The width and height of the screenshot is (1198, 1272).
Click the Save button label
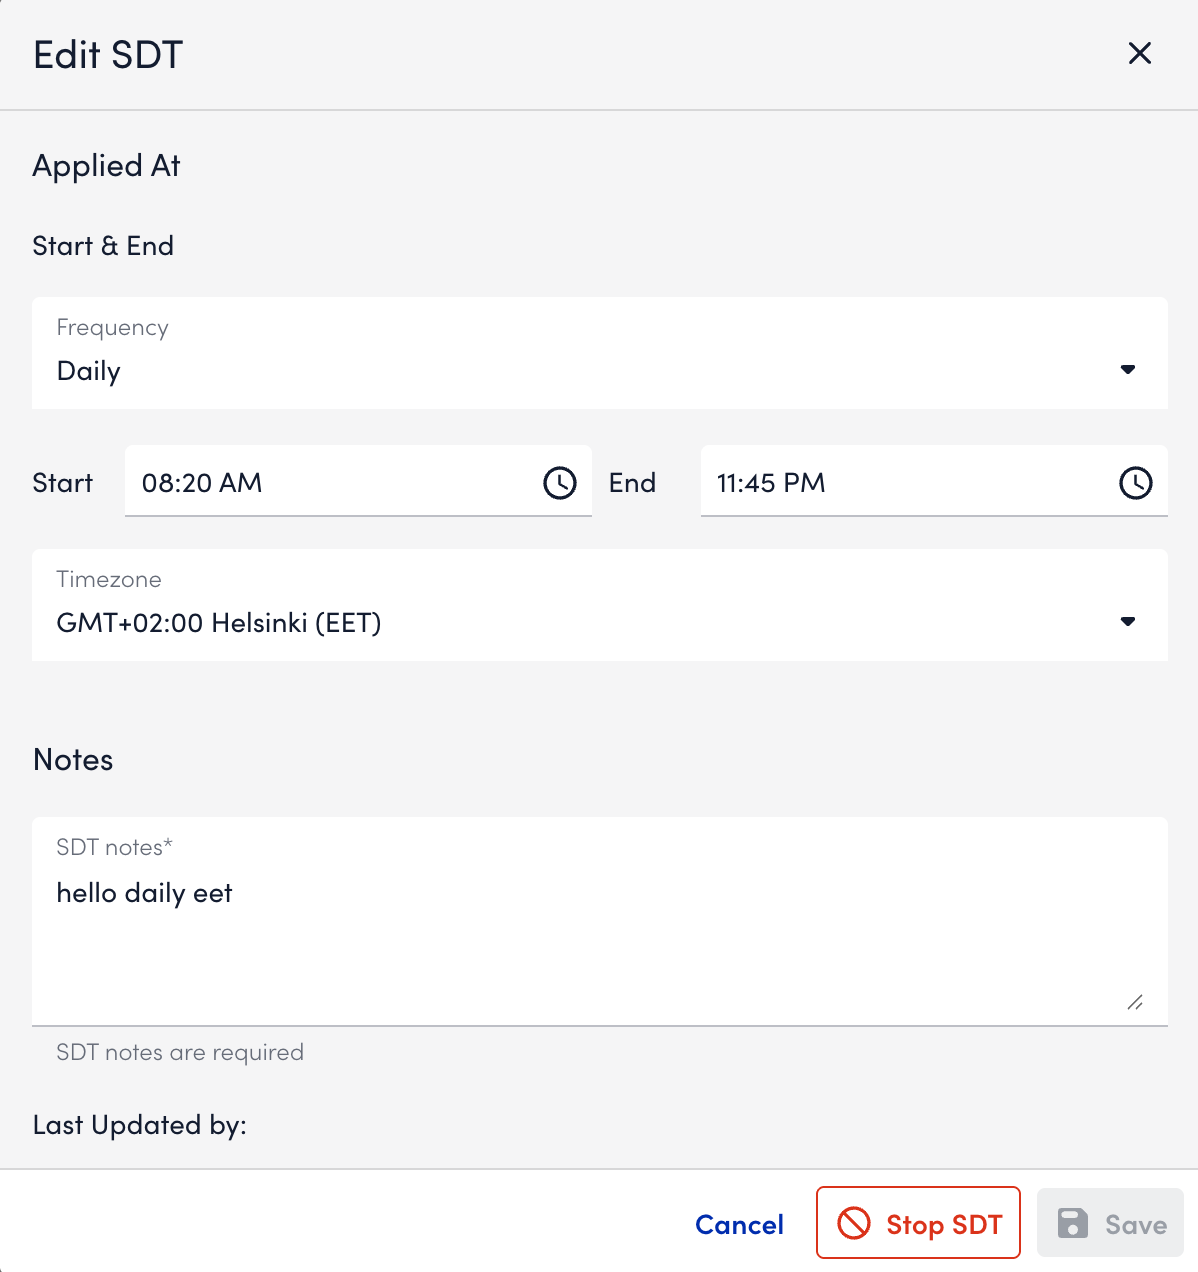pyautogui.click(x=1136, y=1225)
